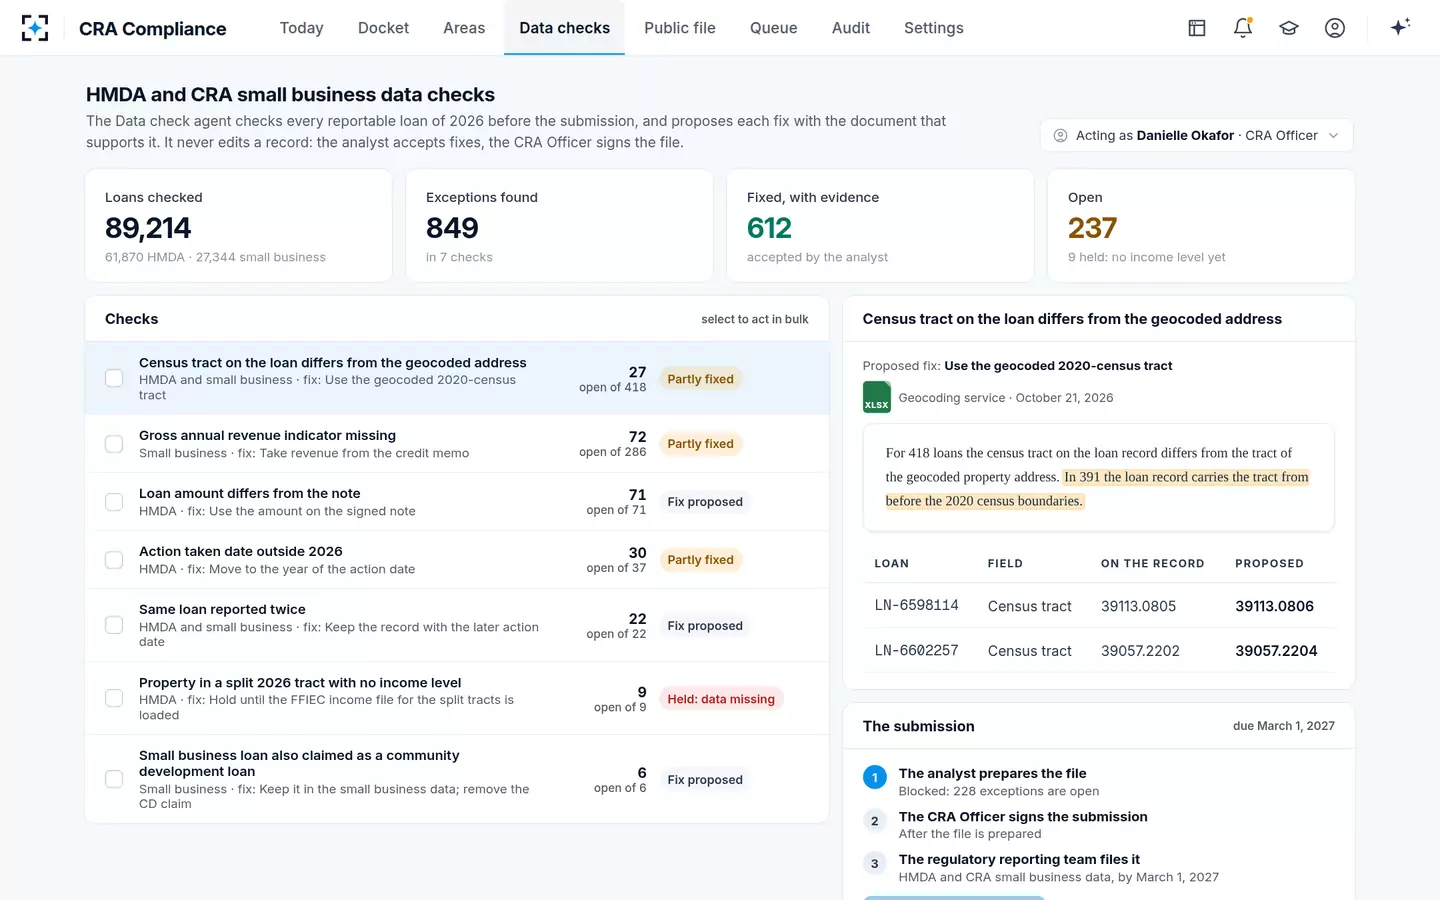Click the Partly fixed badge for Census tract
The height and width of the screenshot is (900, 1440).
(701, 379)
